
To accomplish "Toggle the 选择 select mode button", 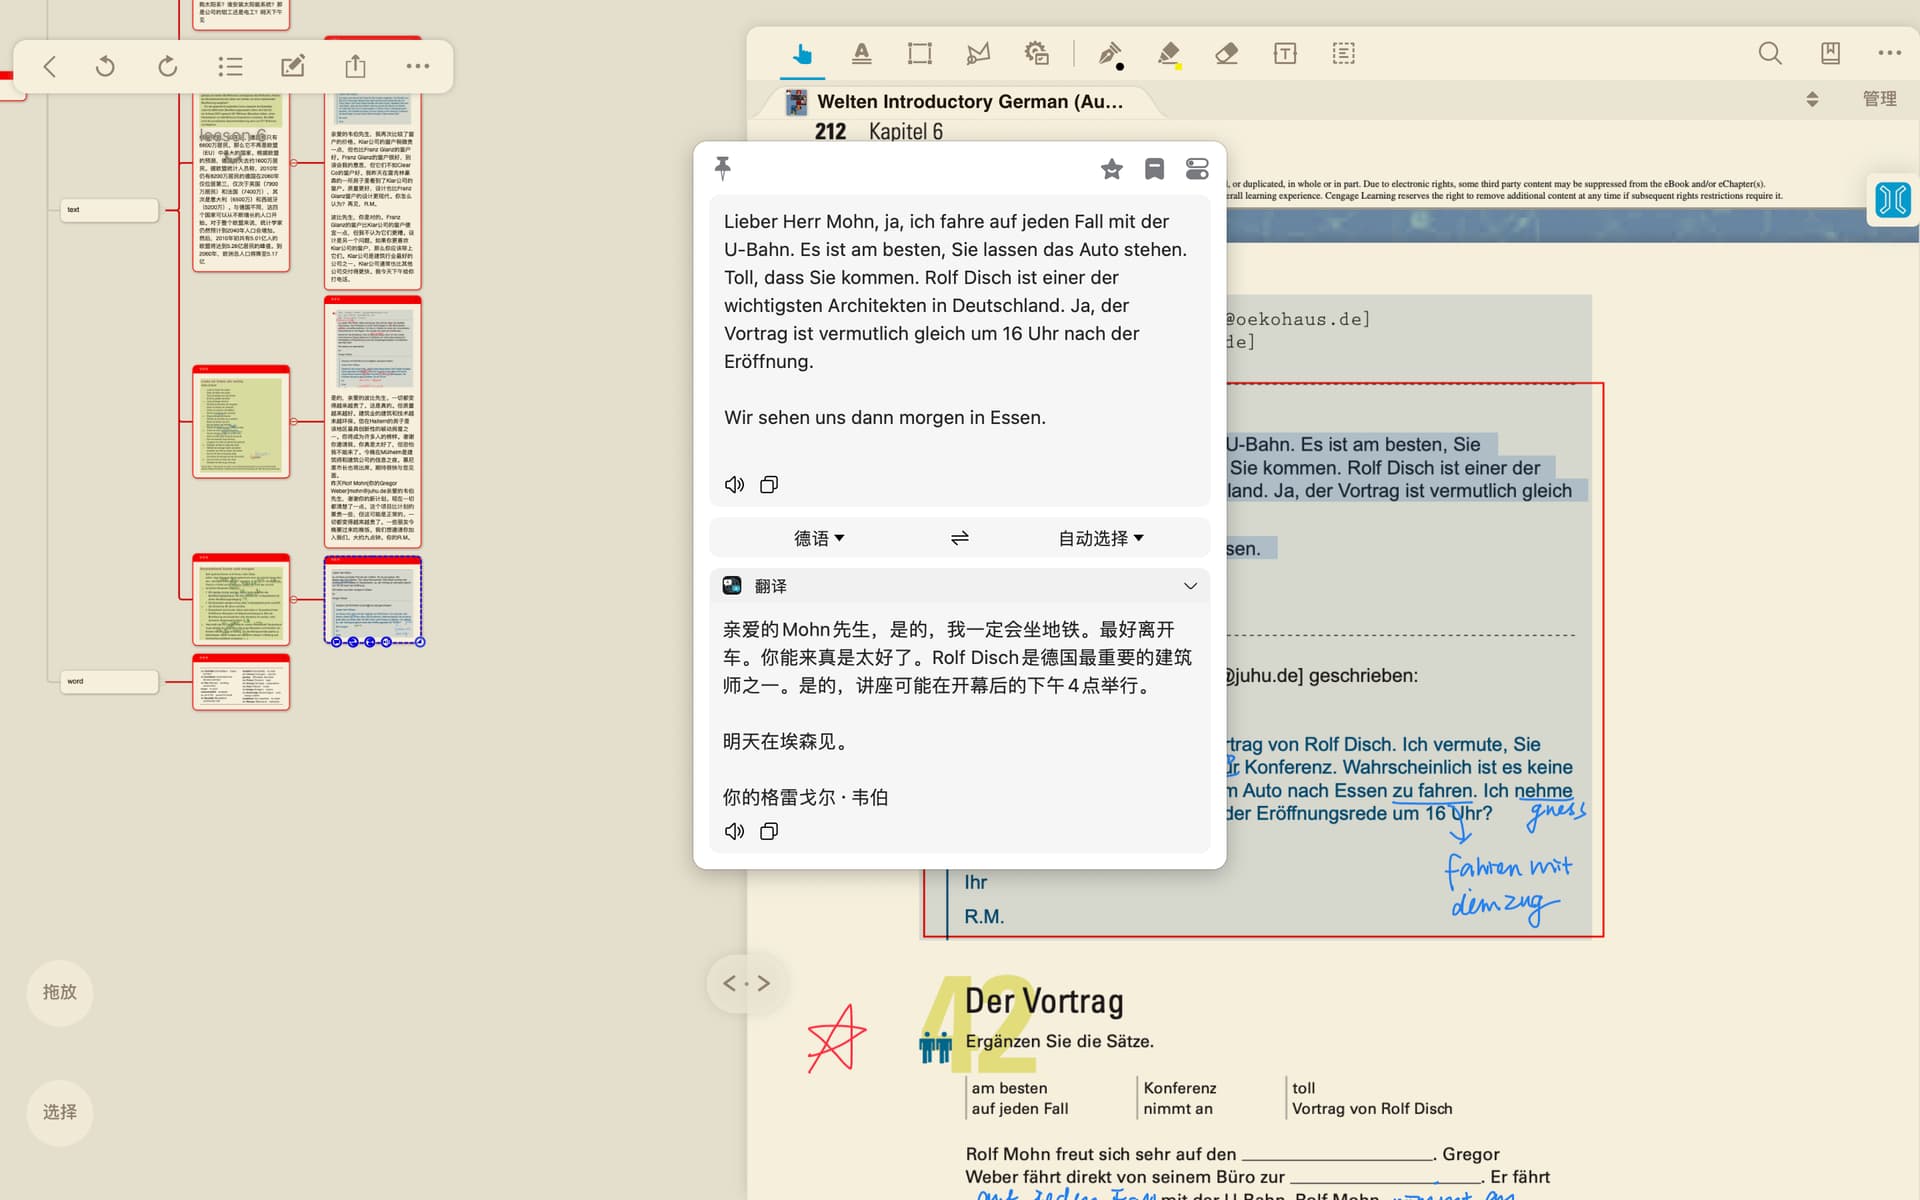I will [x=60, y=1112].
